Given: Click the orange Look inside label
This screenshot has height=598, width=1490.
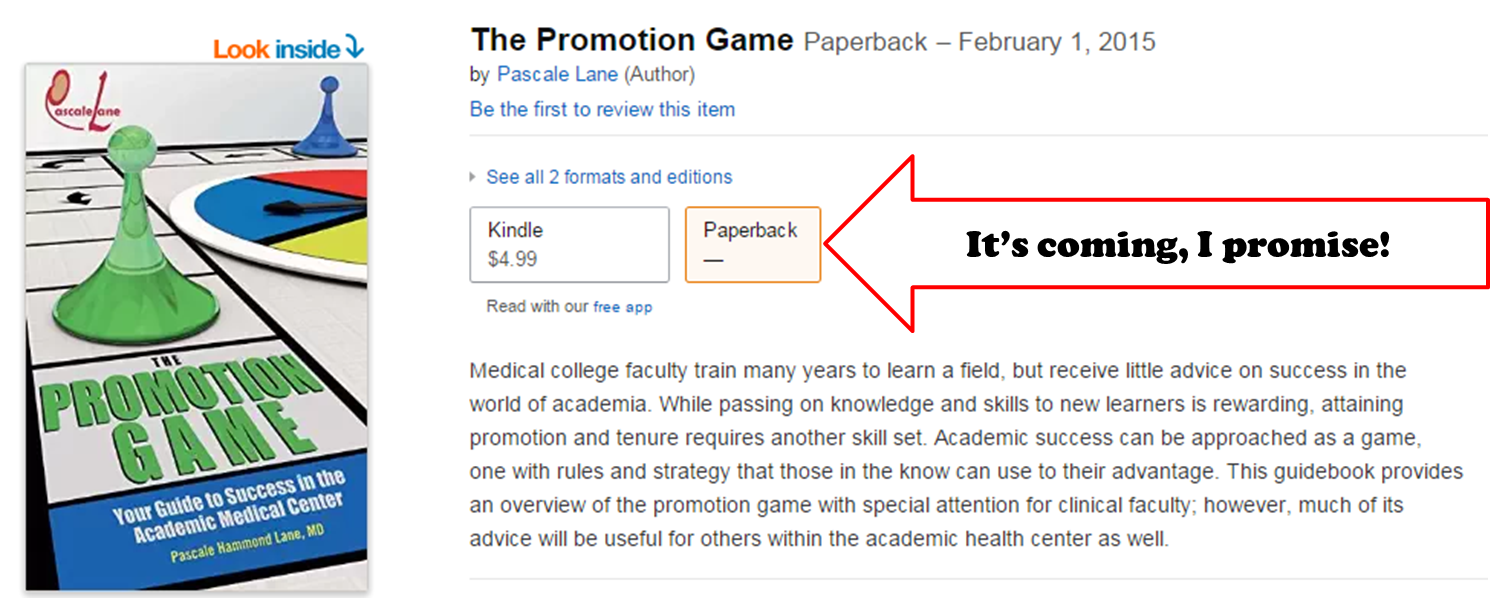Looking at the screenshot, I should [277, 49].
